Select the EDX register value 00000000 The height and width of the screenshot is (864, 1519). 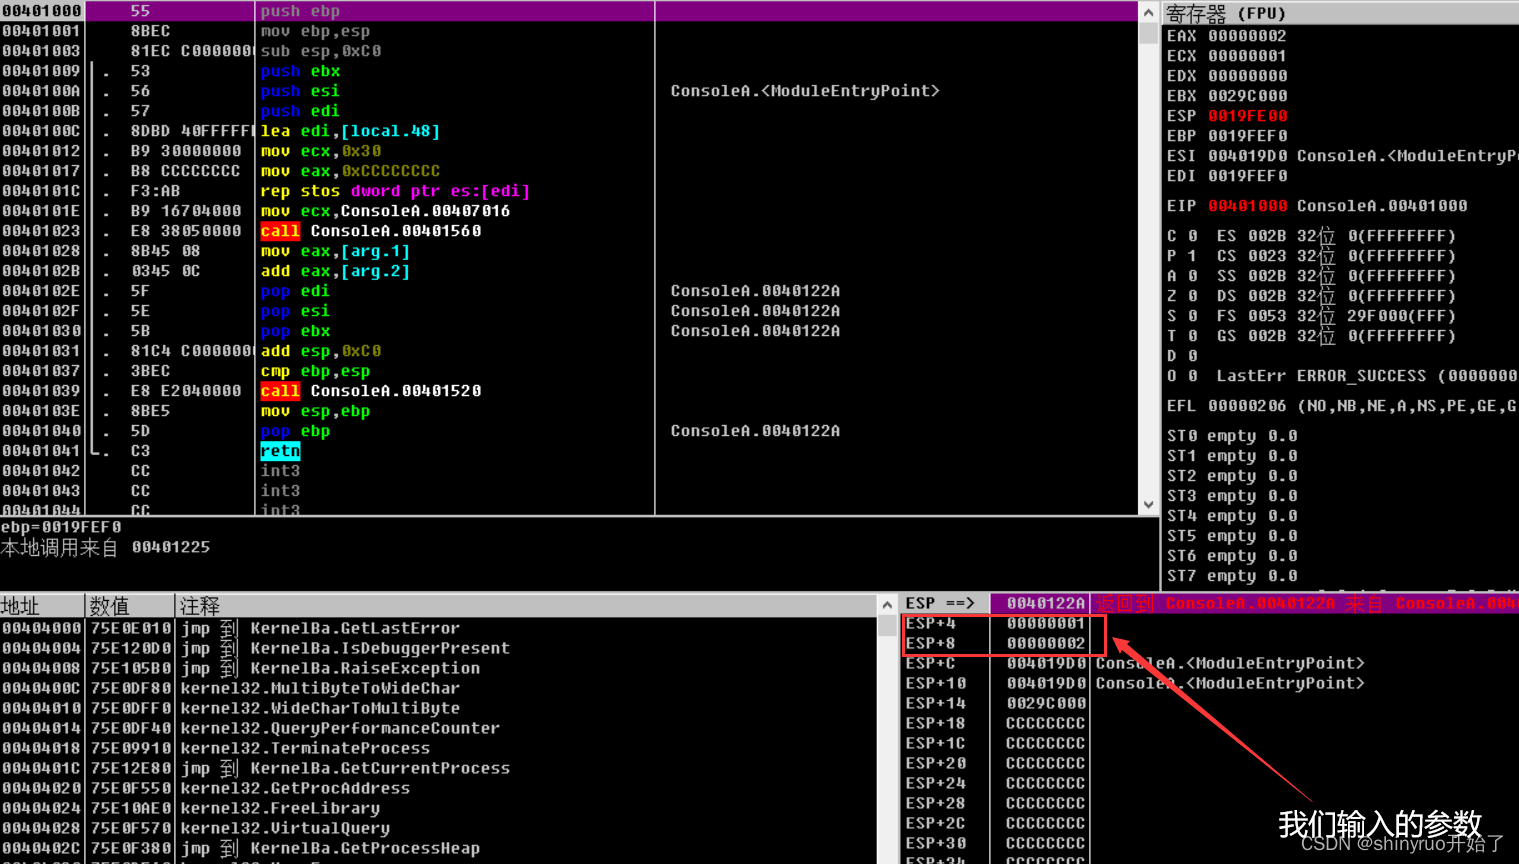[x=1247, y=76]
